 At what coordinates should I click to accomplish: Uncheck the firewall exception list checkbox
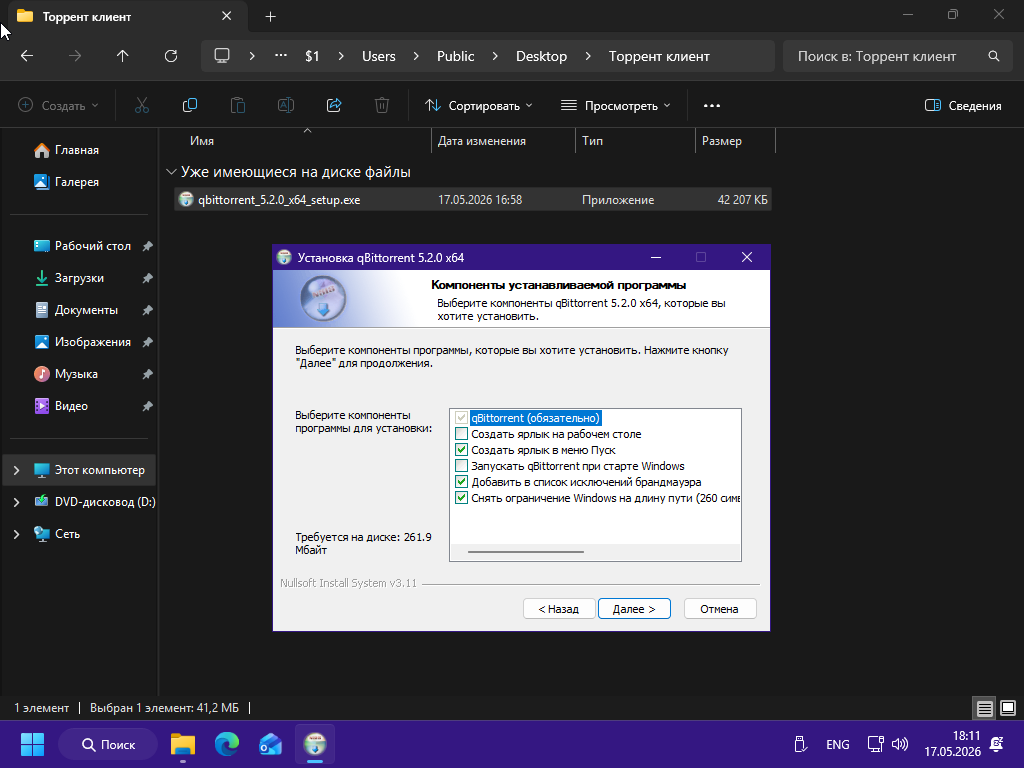pyautogui.click(x=462, y=482)
